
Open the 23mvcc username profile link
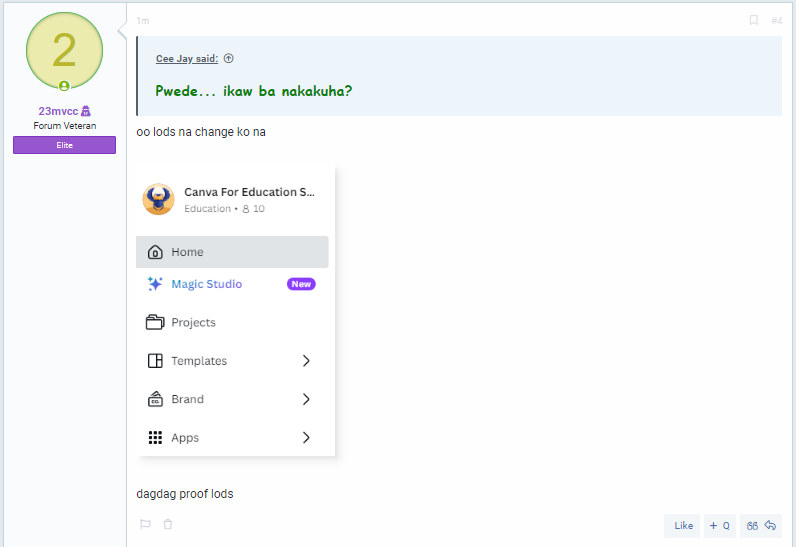coord(58,111)
